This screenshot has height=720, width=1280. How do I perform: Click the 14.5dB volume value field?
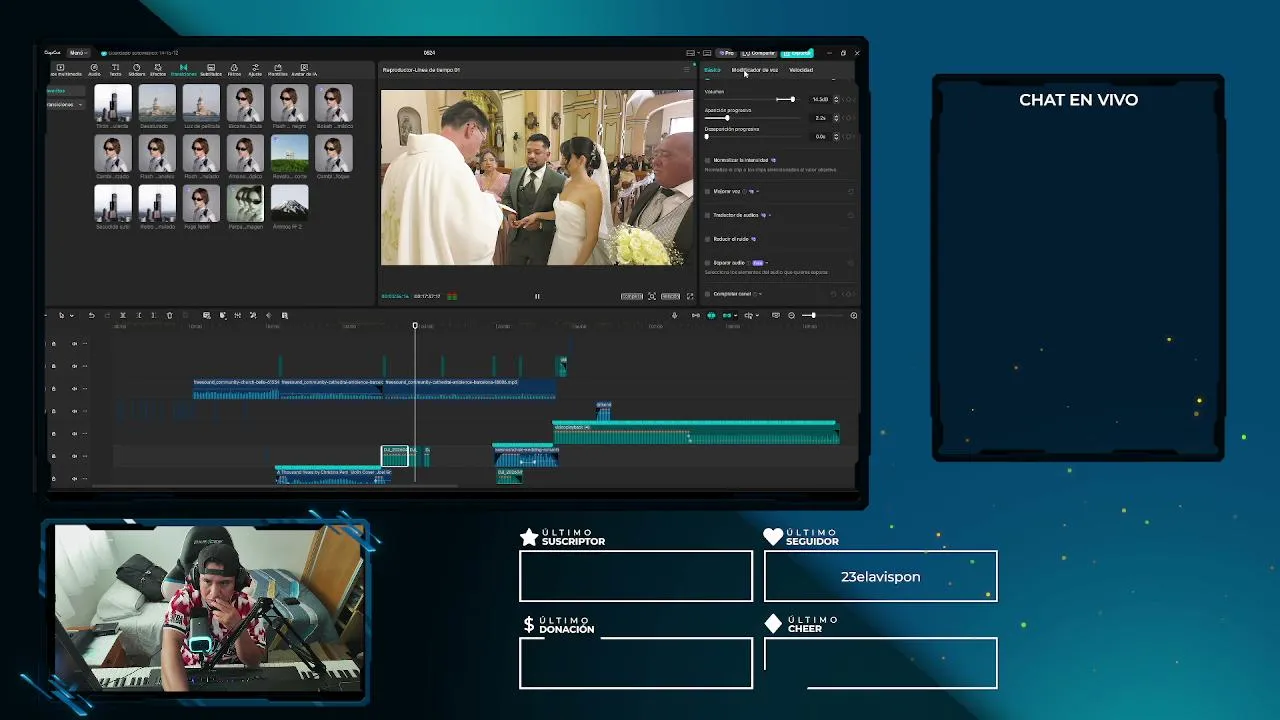[x=820, y=99]
